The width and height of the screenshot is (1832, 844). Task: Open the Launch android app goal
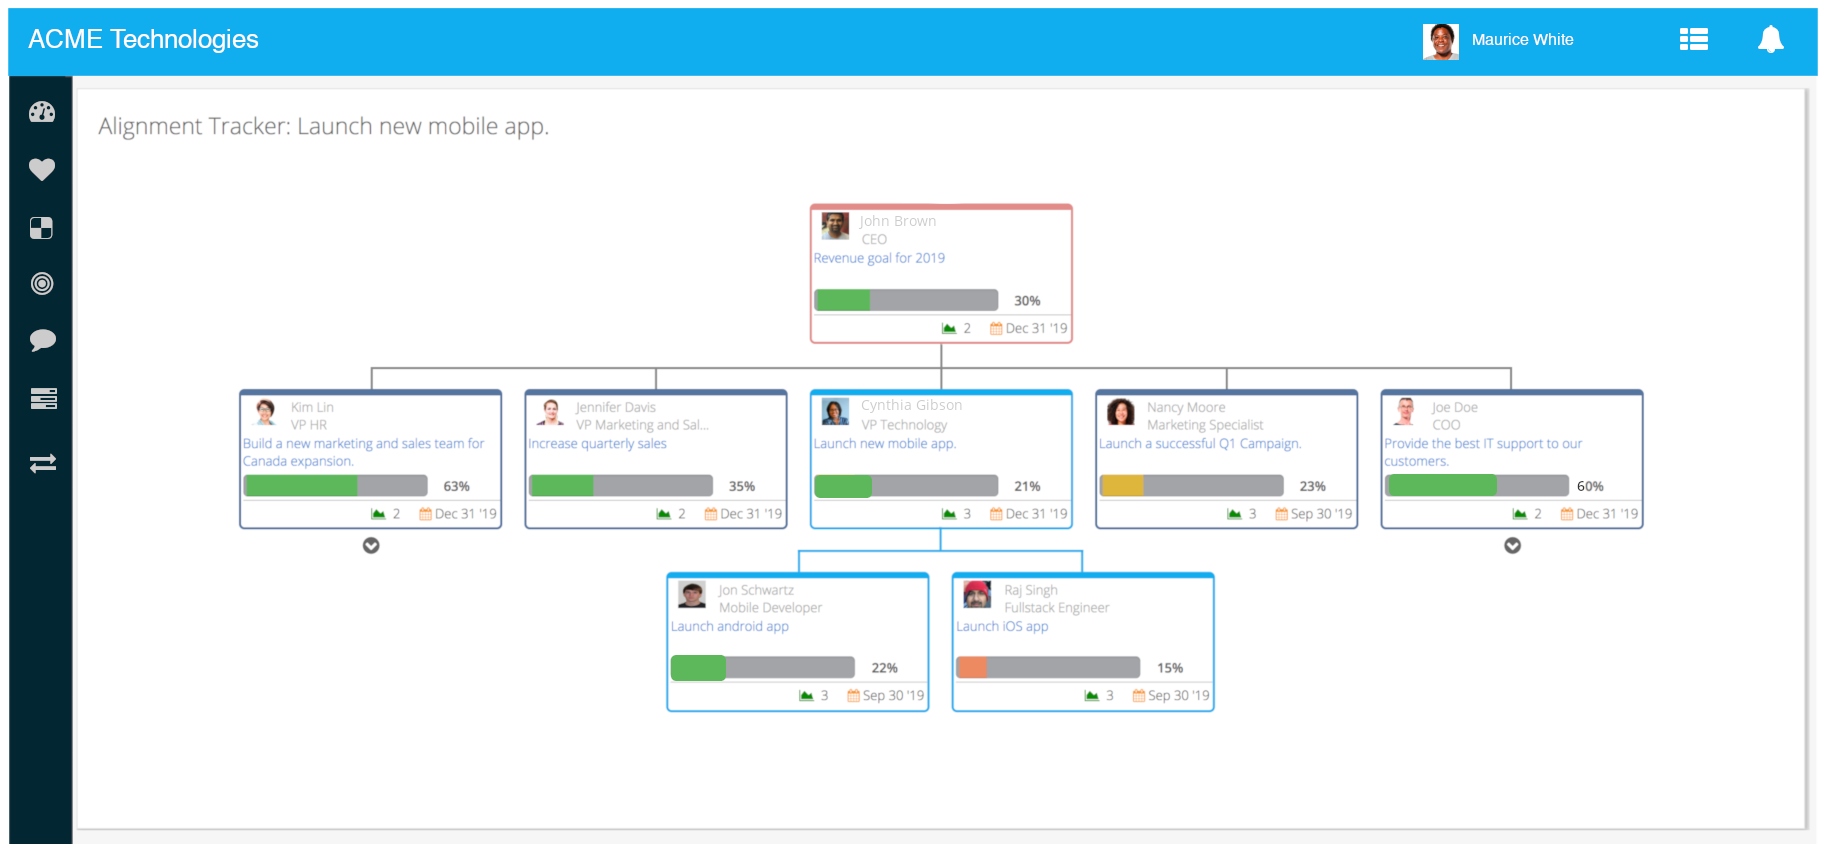pyautogui.click(x=730, y=627)
